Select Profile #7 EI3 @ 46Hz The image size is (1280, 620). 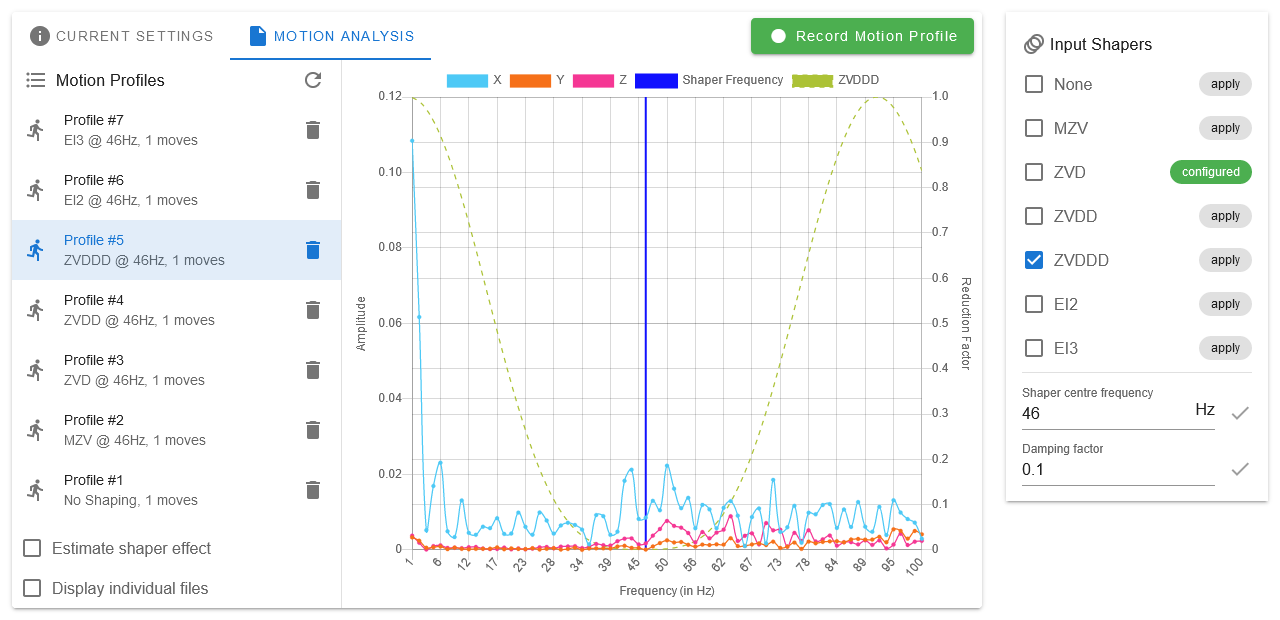point(177,130)
